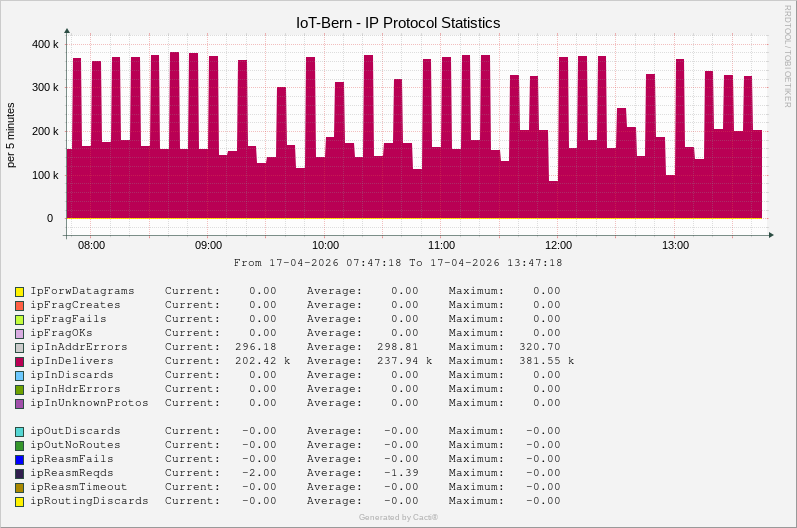Screen dimensions: 797x528
Task: Click the graph title IoT-Bern IP Protocol Statistics
Action: coord(398,22)
